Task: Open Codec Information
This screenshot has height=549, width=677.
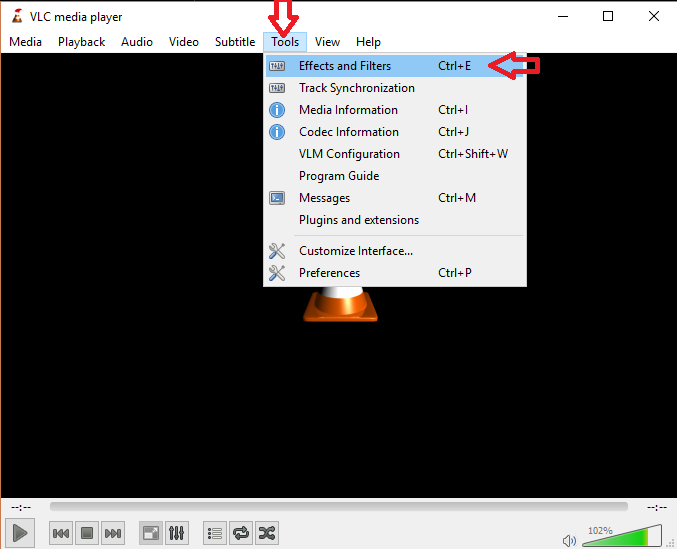Action: (x=395, y=132)
